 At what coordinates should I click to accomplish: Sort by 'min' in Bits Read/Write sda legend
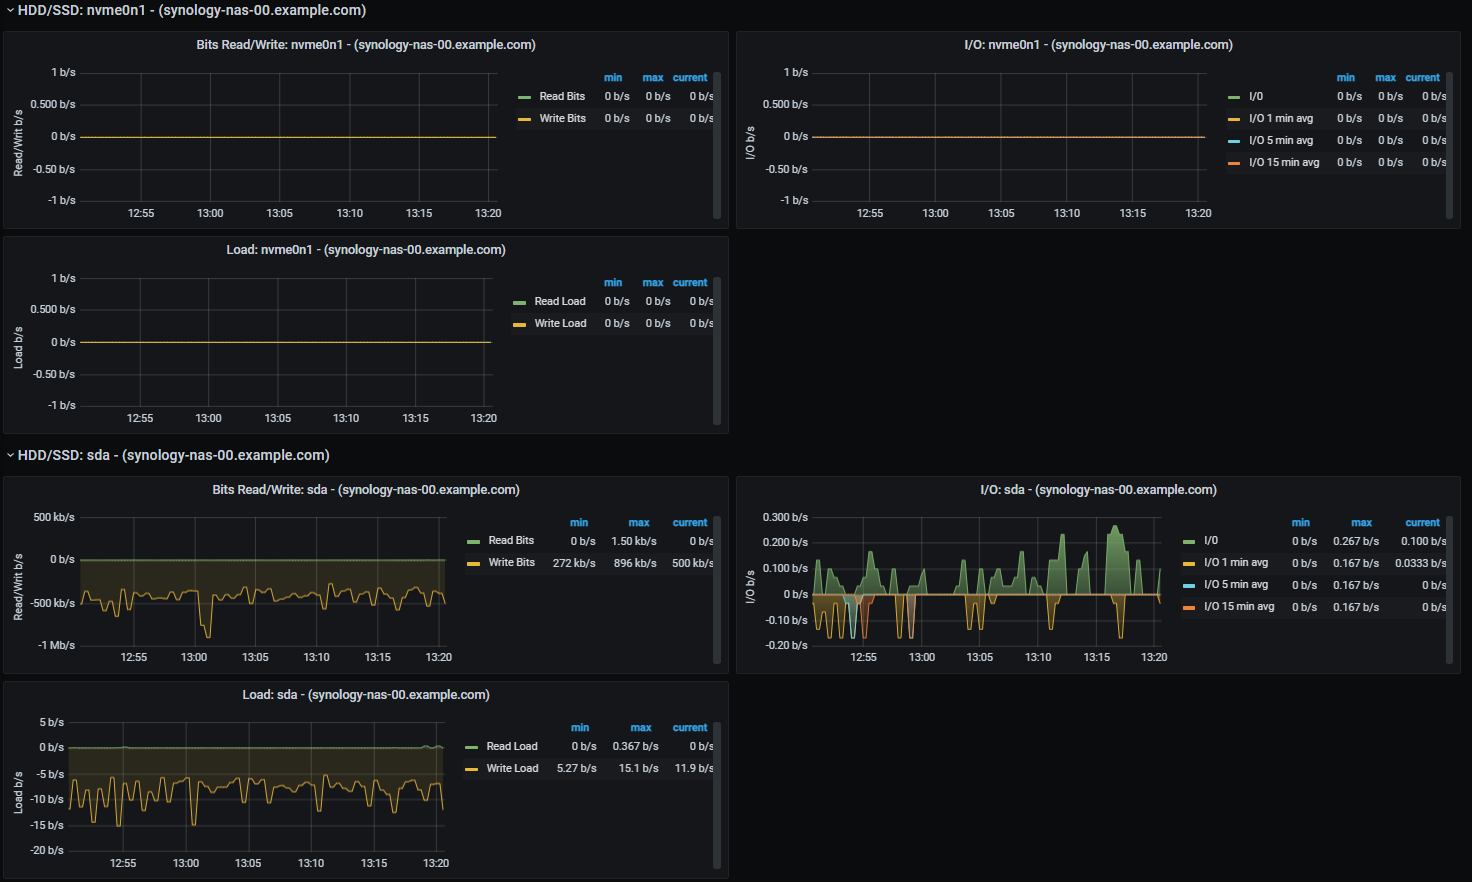click(579, 523)
